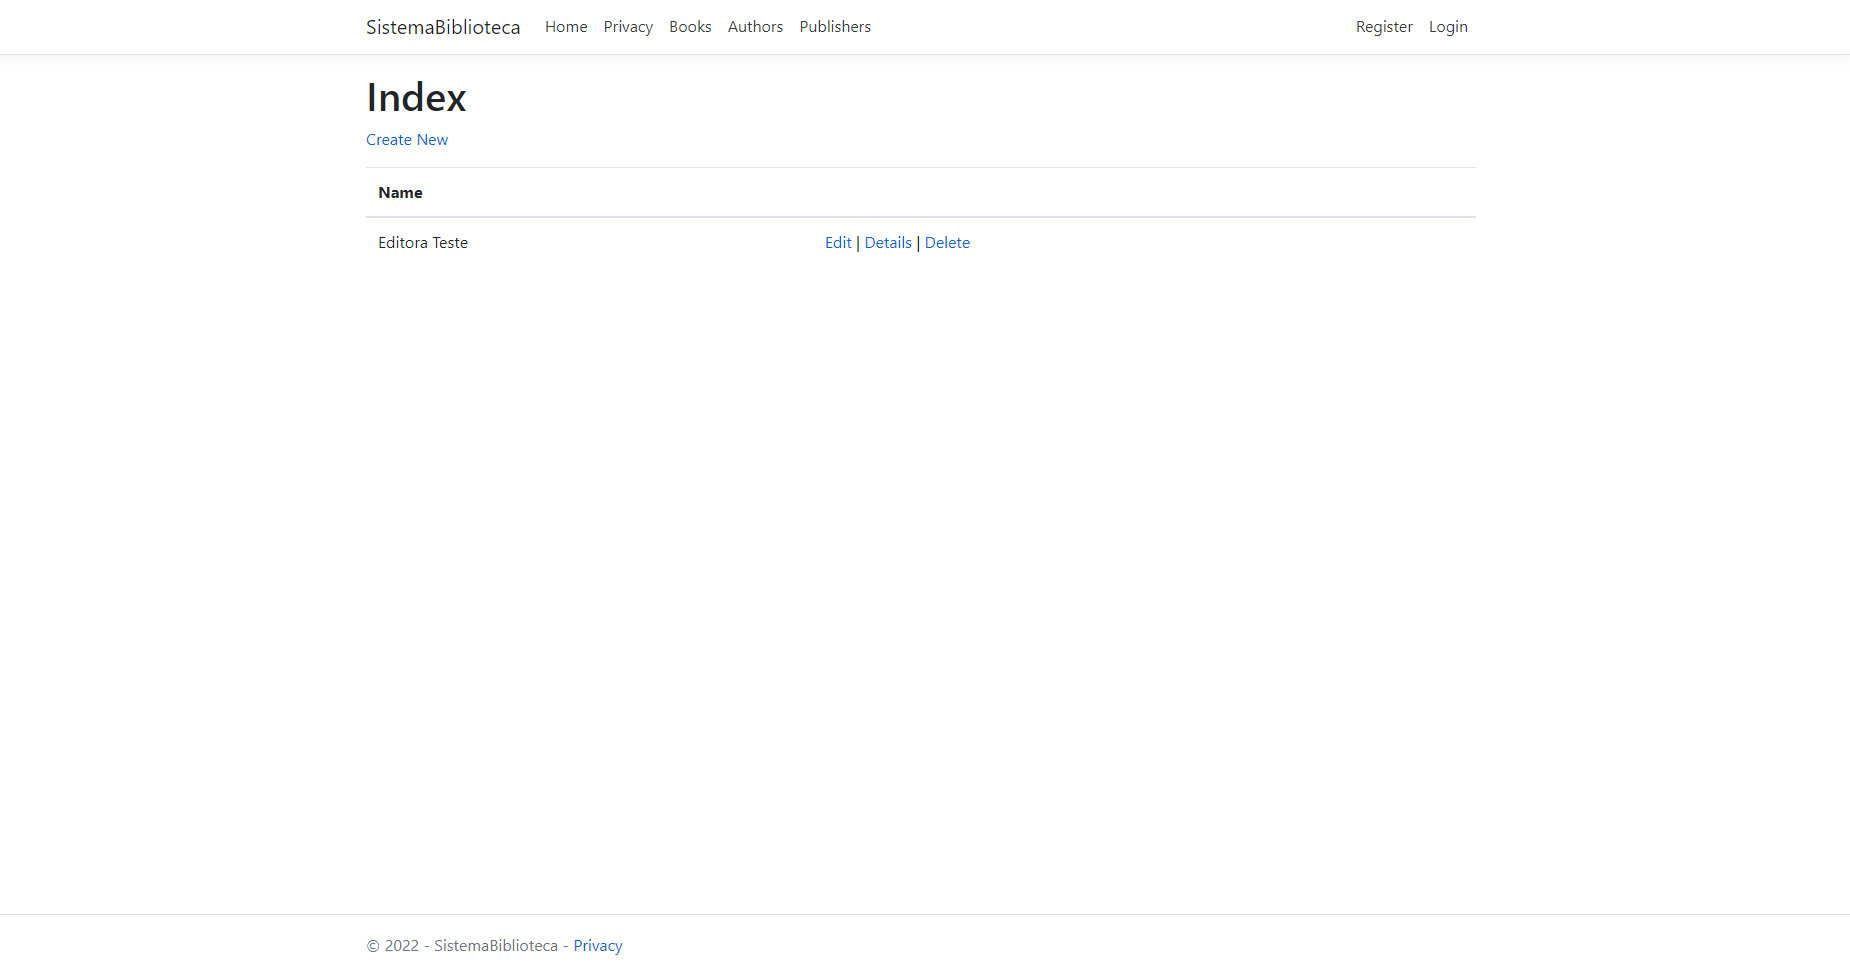Click the table header row
The height and width of the screenshot is (975, 1850).
920,192
